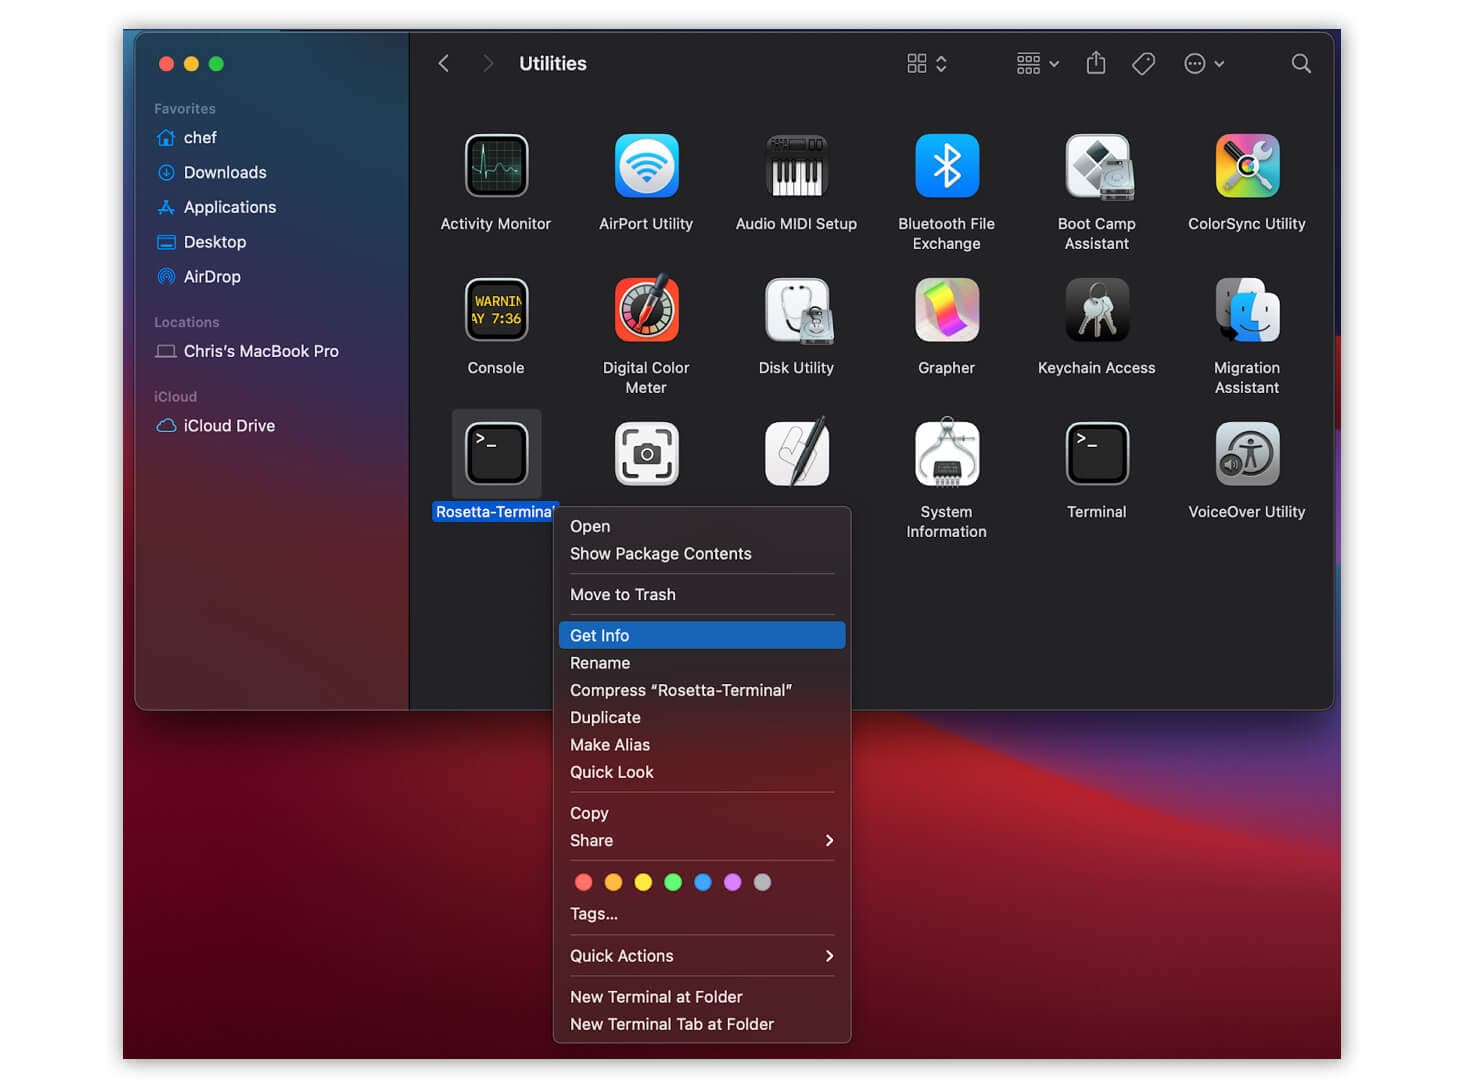
Task: Expand the Quick Actions submenu arrow
Action: (x=829, y=956)
